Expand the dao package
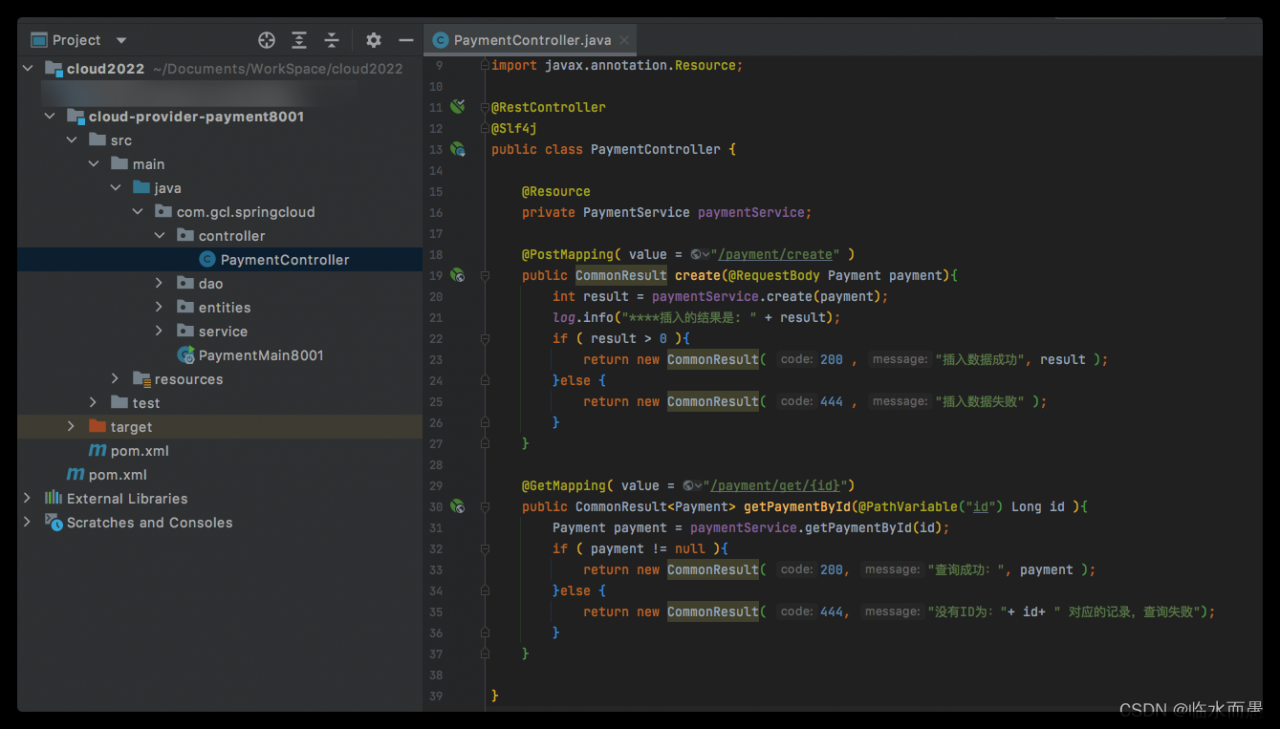This screenshot has width=1280, height=729. click(160, 283)
